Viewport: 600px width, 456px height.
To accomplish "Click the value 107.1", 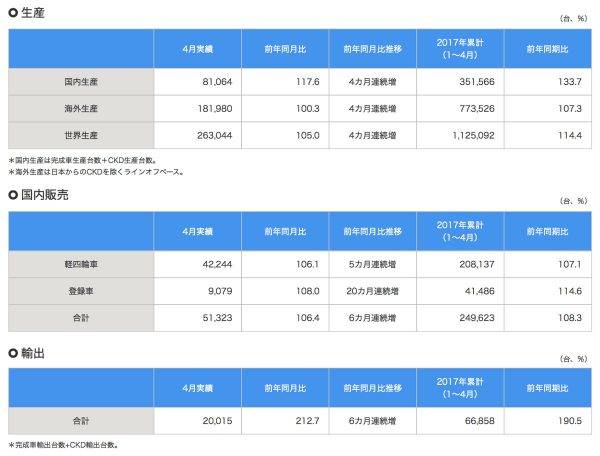I will click(x=570, y=264).
